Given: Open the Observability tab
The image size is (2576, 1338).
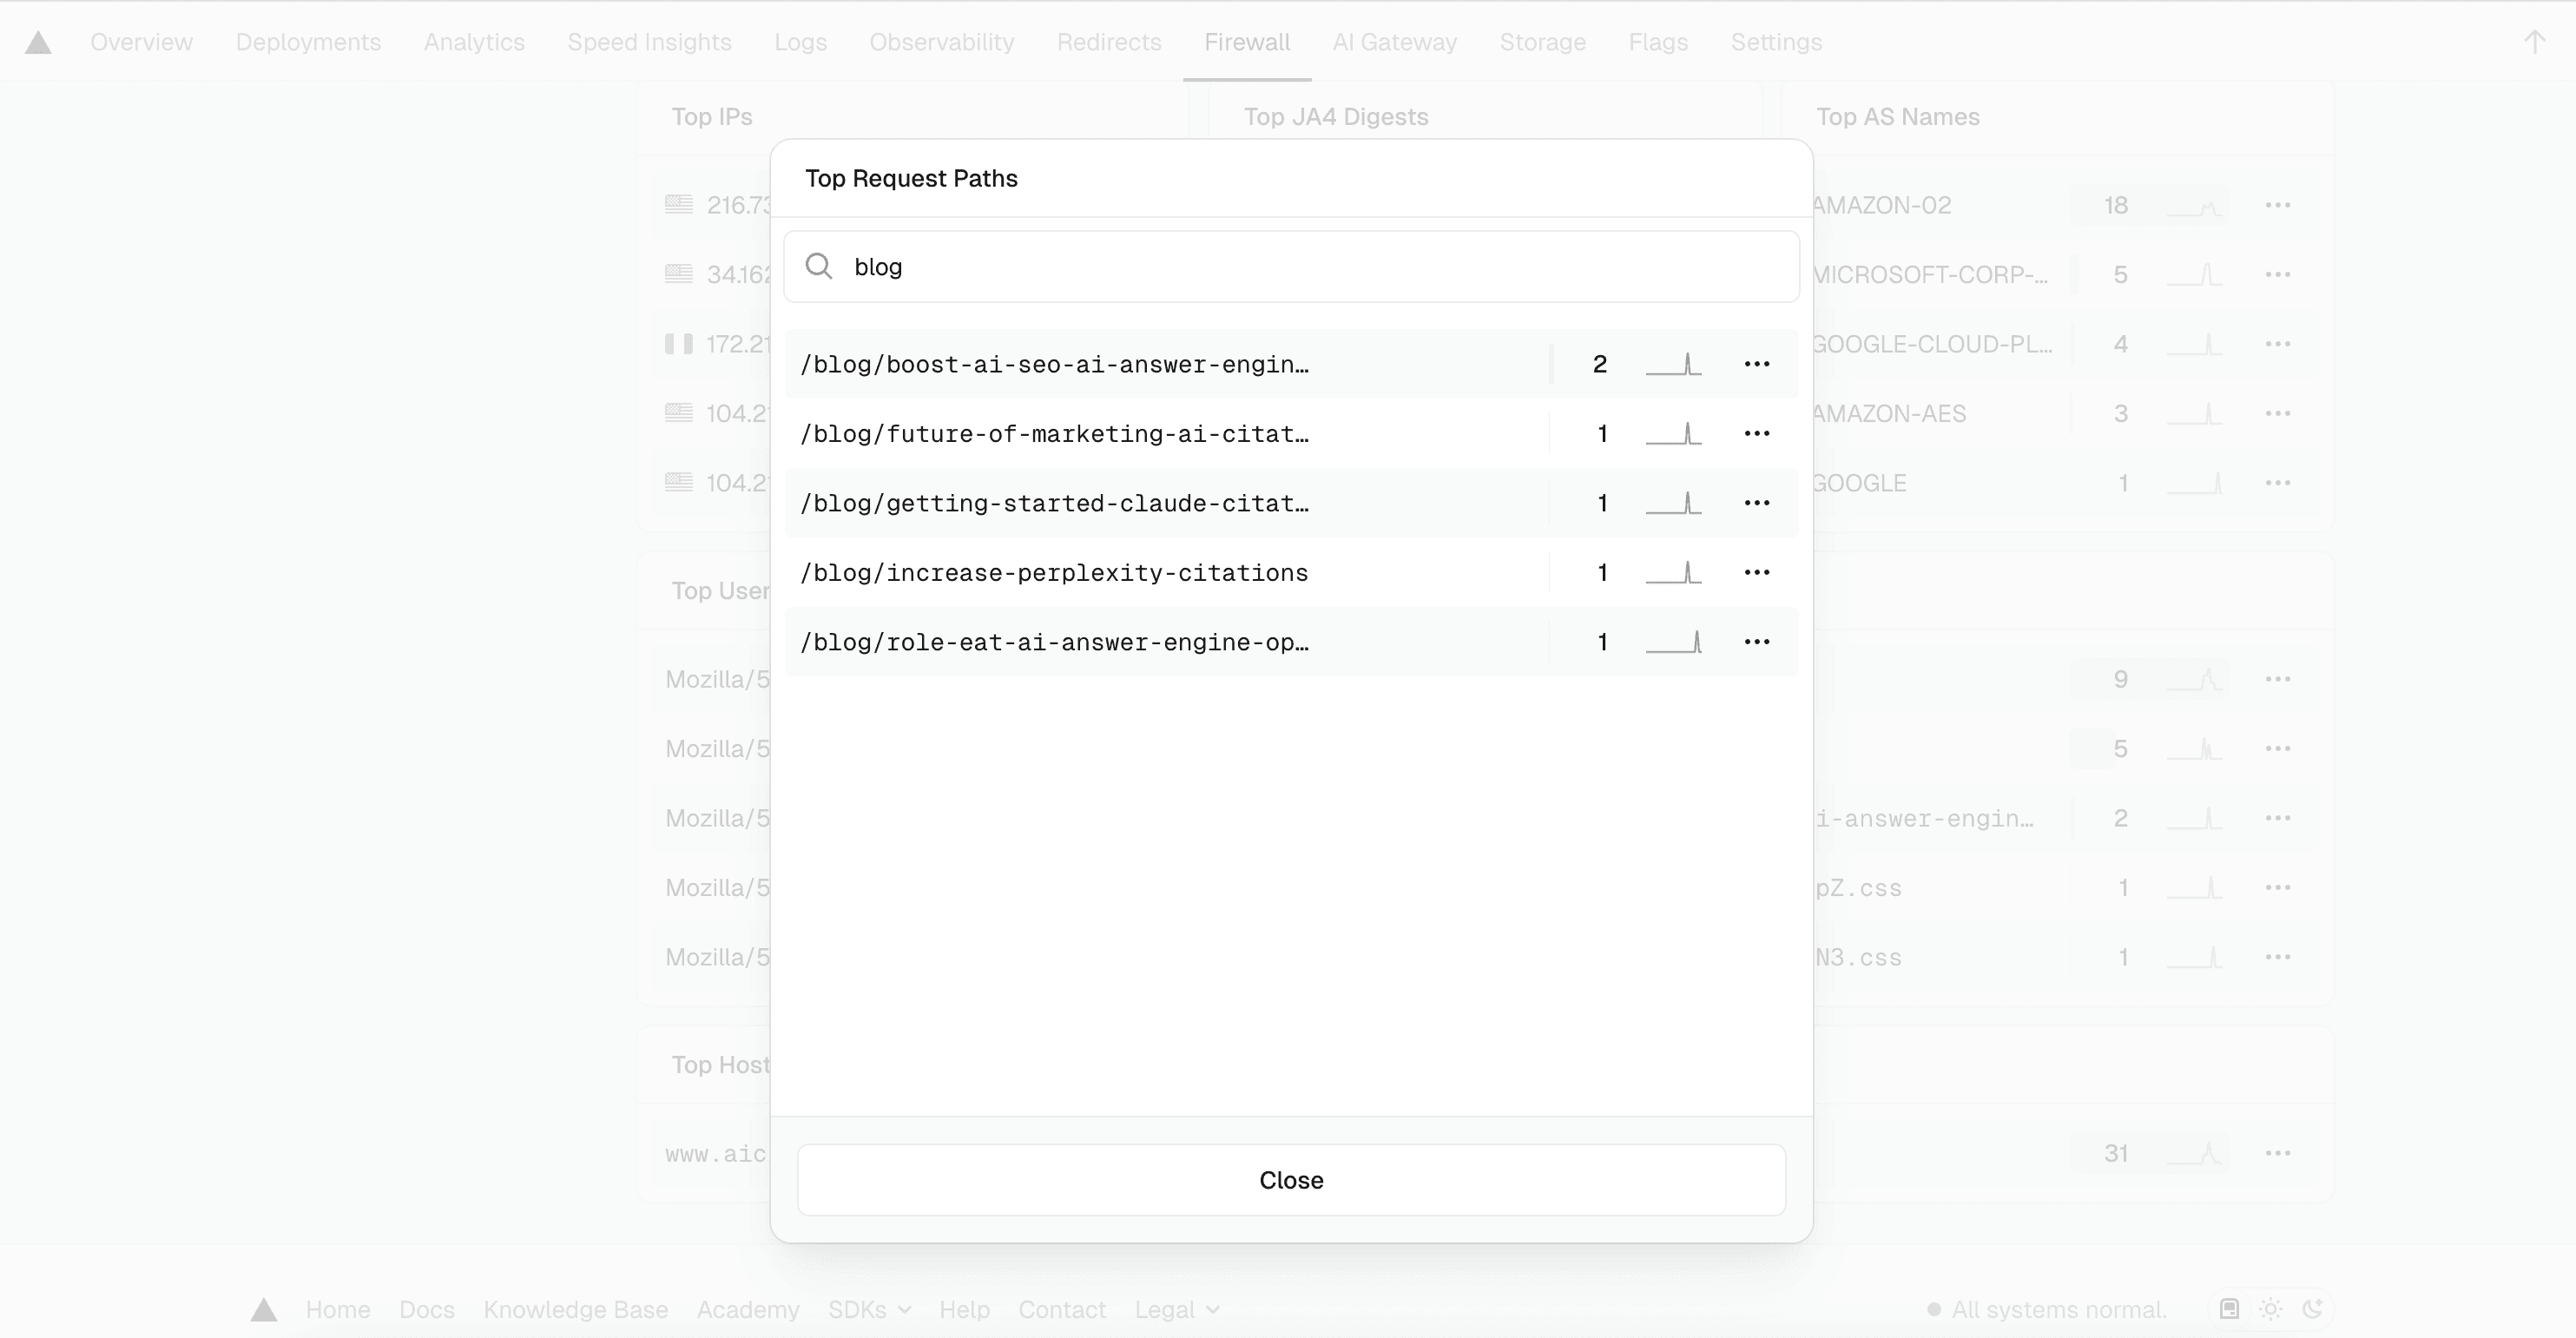Looking at the screenshot, I should tap(941, 42).
